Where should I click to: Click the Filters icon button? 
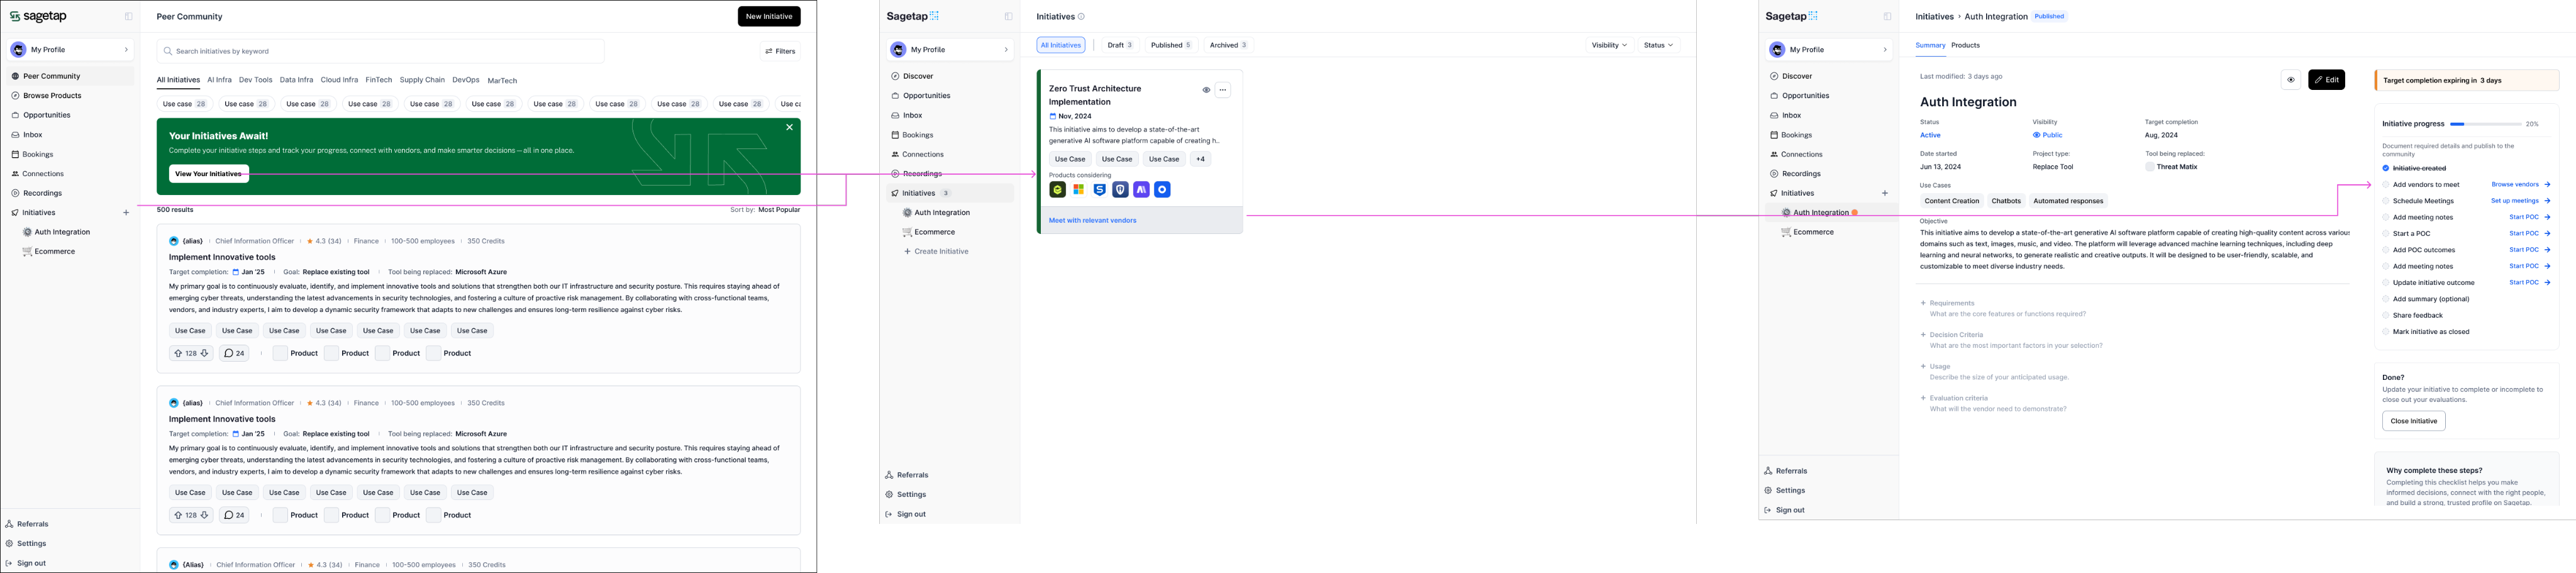coord(780,51)
